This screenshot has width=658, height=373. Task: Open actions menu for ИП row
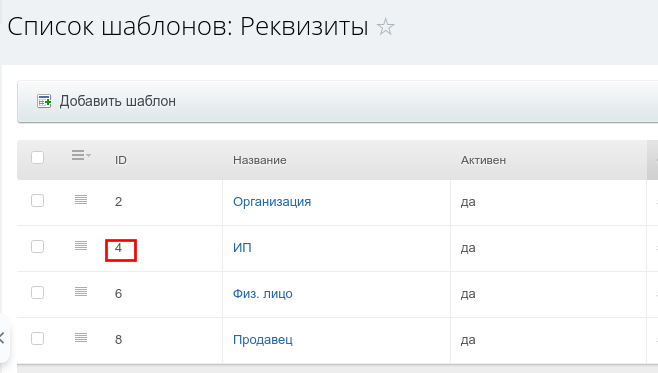[x=81, y=245]
